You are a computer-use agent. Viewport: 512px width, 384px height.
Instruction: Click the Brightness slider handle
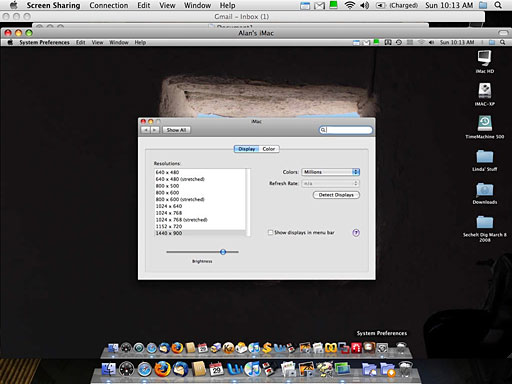tap(223, 252)
